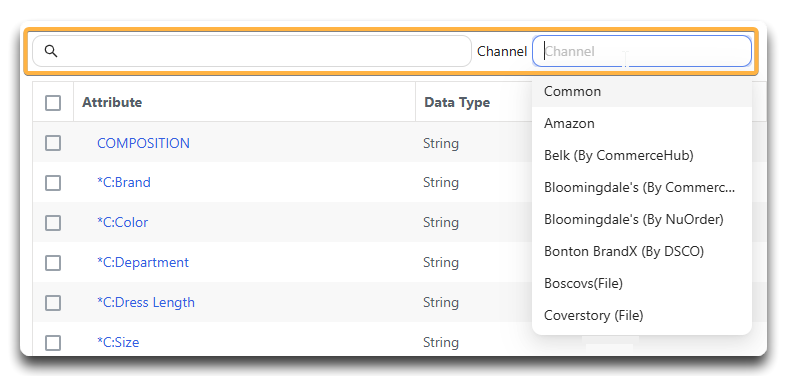Click the *C:Size attribute link
The height and width of the screenshot is (376, 787).
[x=118, y=342]
